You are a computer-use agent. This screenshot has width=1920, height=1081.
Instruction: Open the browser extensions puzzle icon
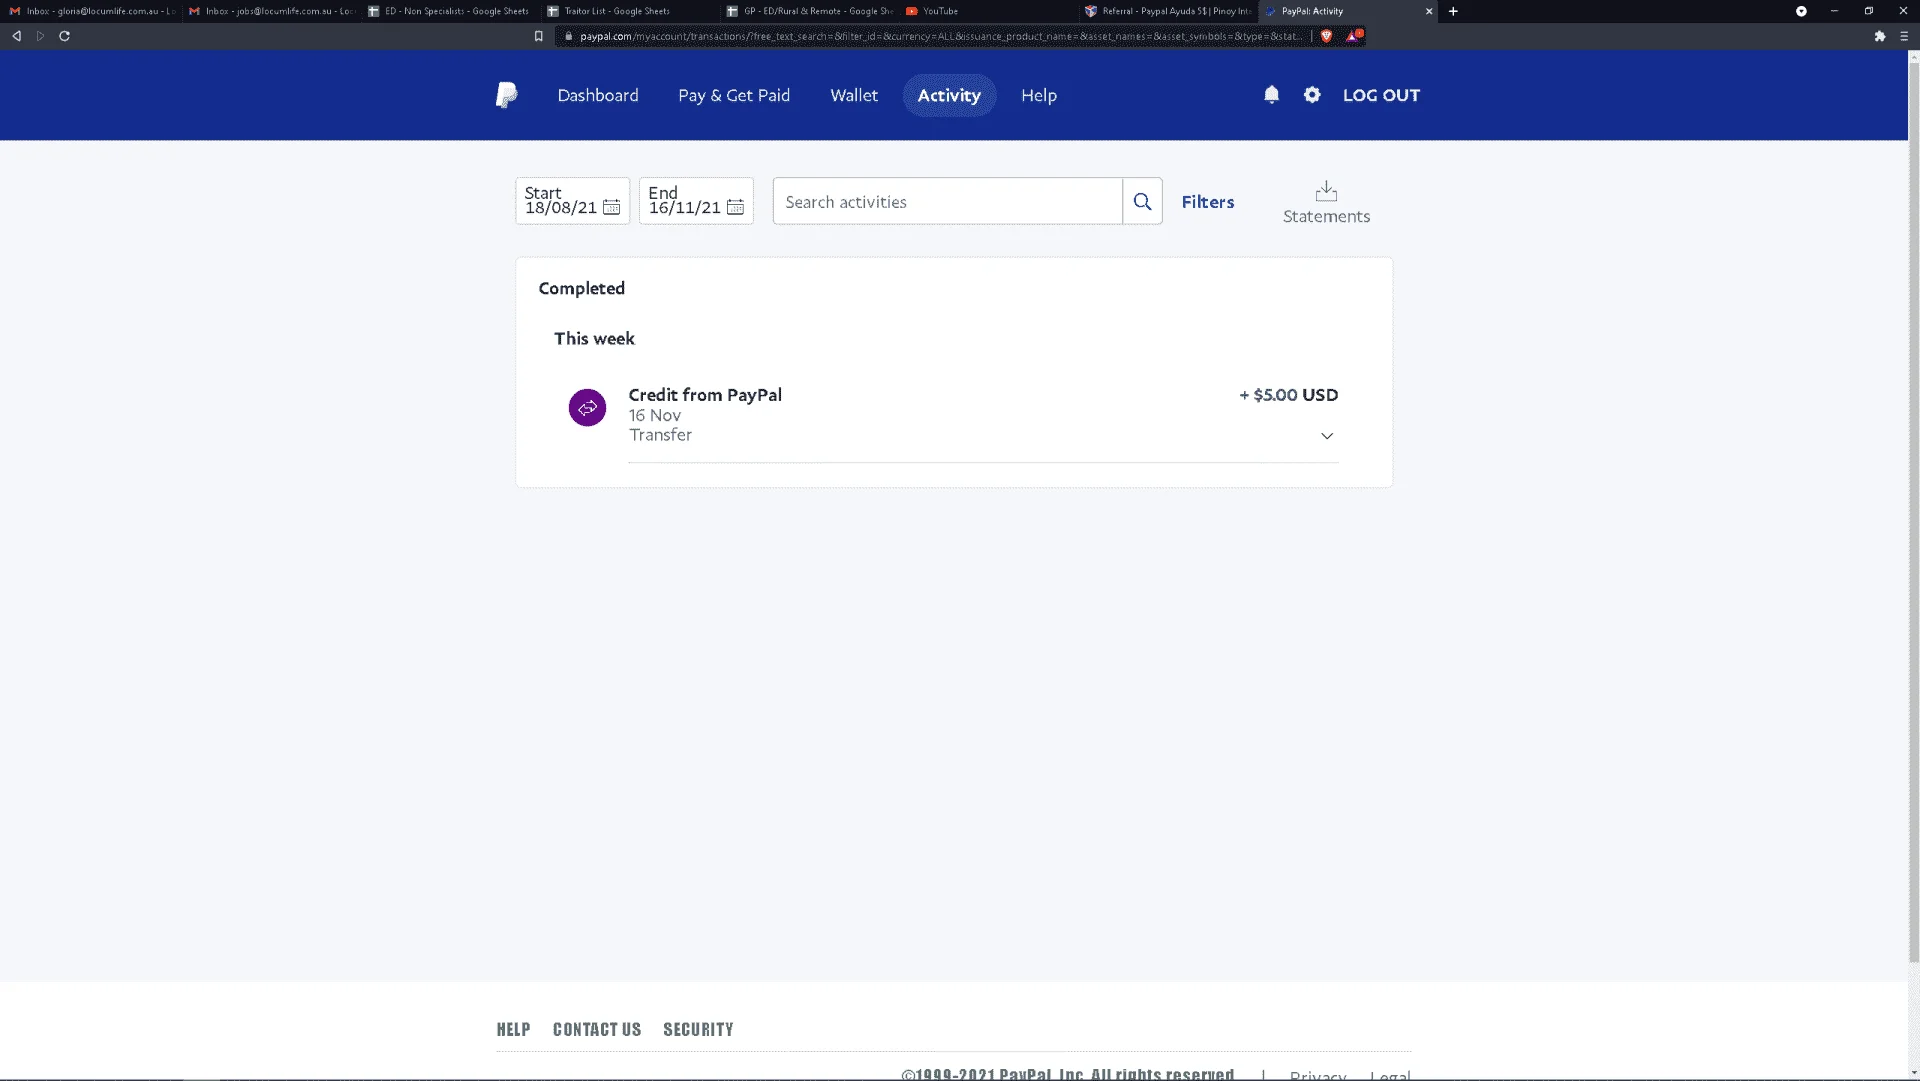click(1880, 36)
